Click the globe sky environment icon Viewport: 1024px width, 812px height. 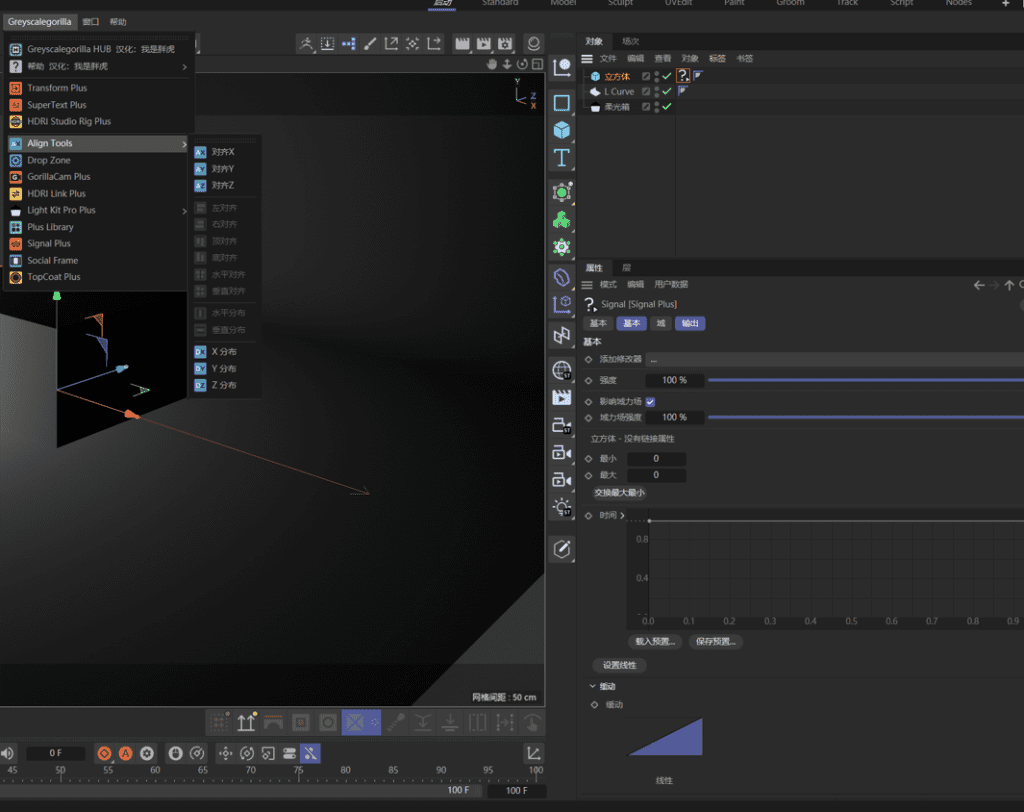[562, 370]
